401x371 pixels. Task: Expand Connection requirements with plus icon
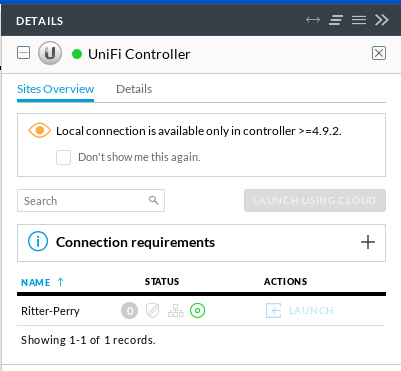coord(368,242)
